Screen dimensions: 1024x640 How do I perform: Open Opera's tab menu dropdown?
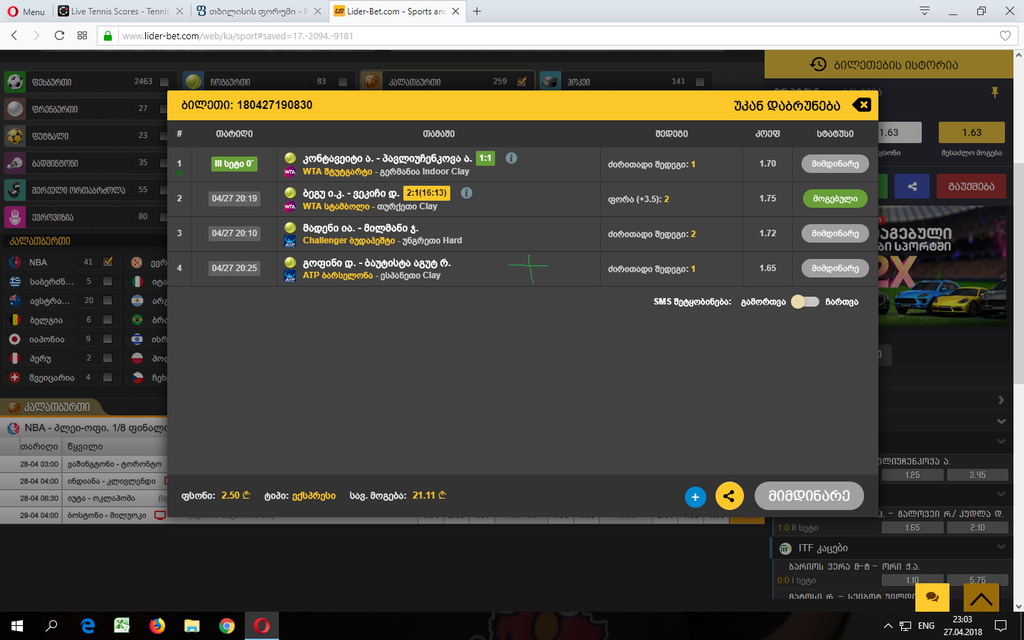[x=924, y=10]
